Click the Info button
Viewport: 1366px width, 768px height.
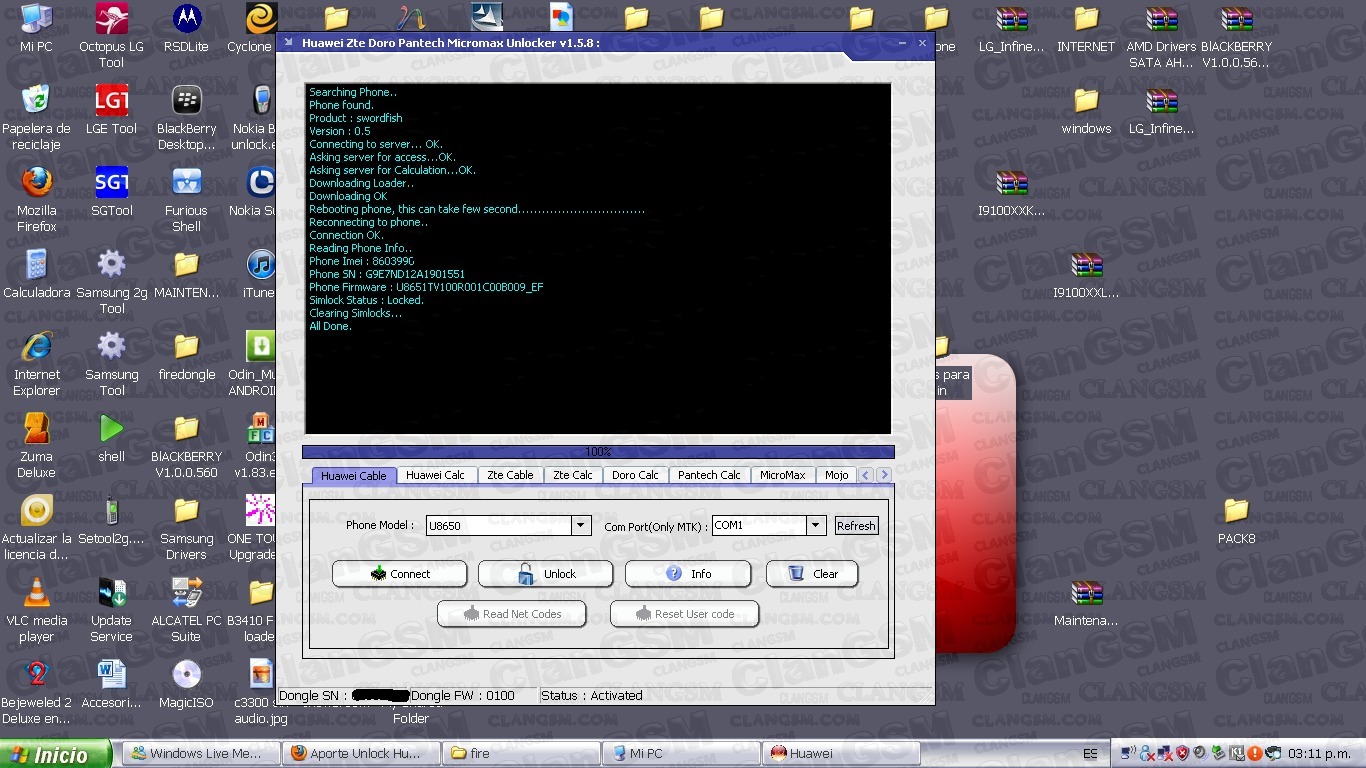tap(688, 574)
